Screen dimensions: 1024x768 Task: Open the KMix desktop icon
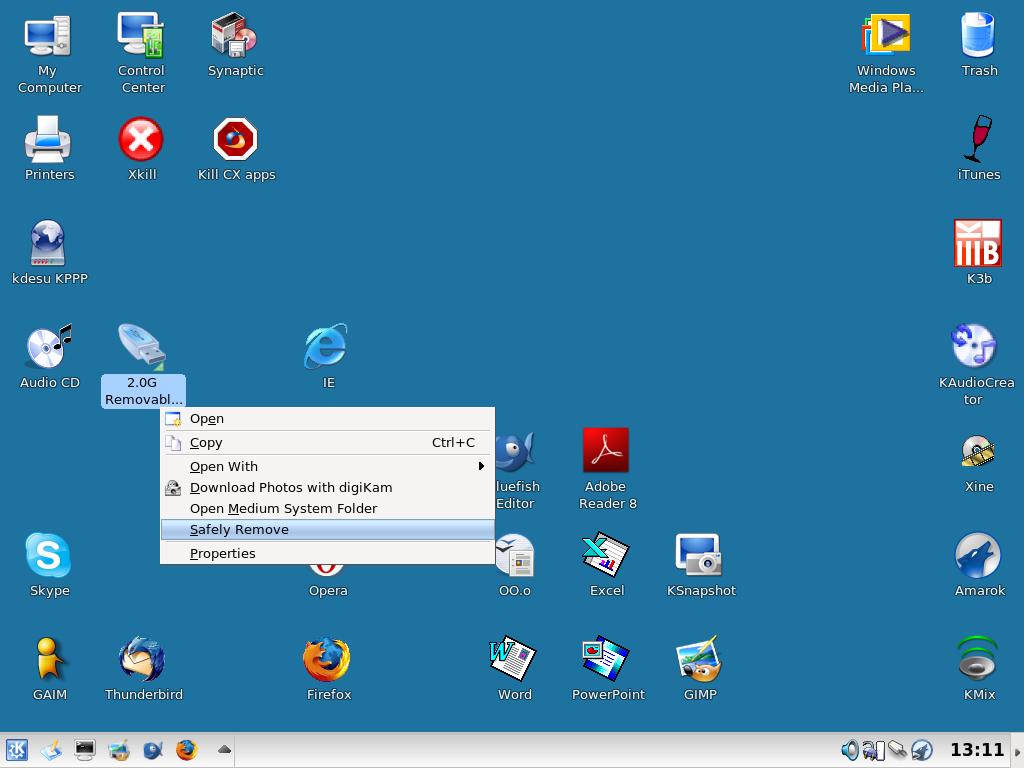click(978, 659)
